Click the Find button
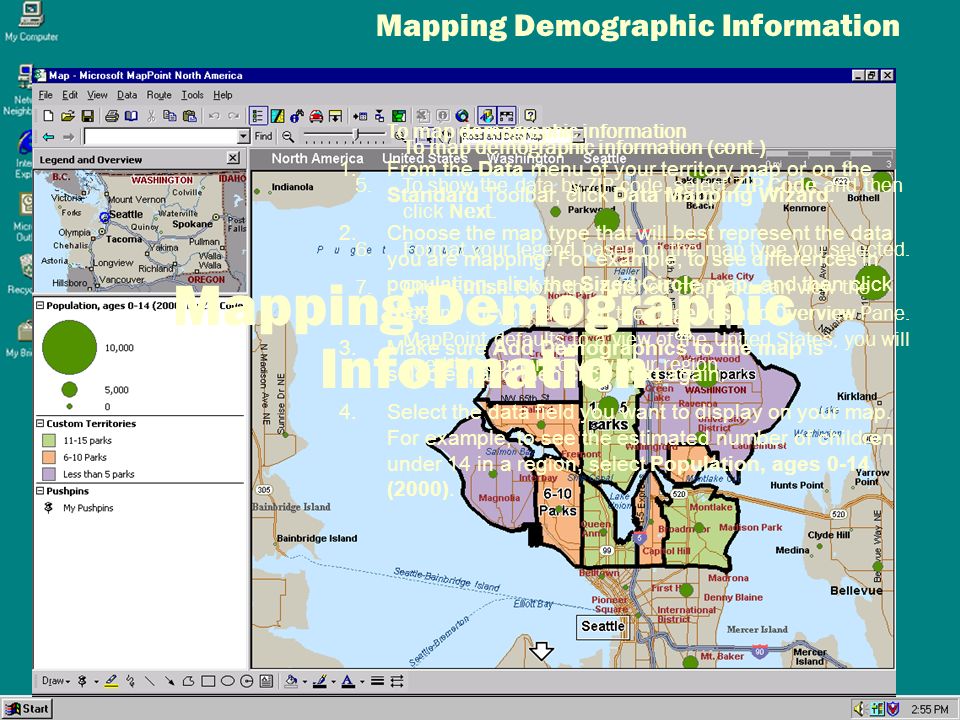 [x=263, y=137]
